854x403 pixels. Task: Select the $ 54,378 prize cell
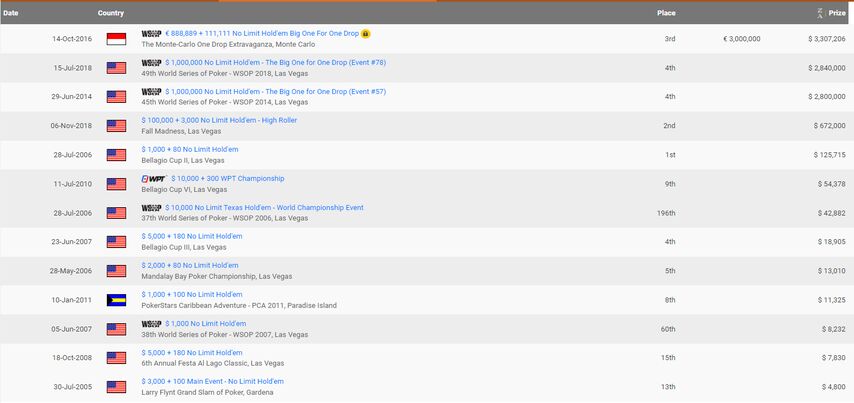point(832,184)
